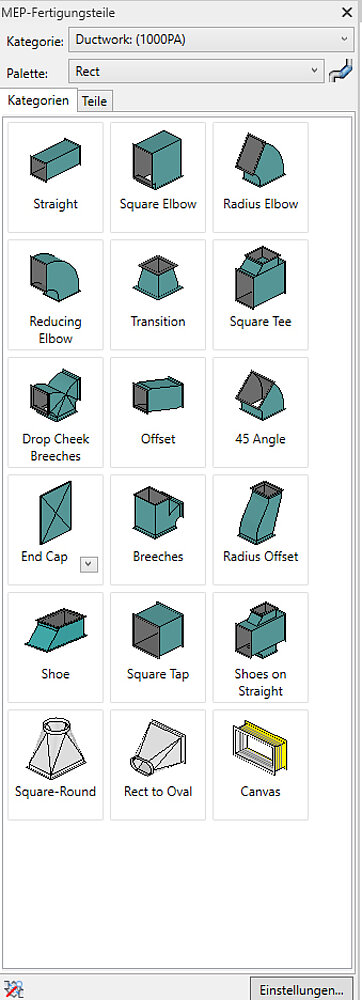This screenshot has height=1000, width=362.
Task: Open the Kategorie dropdown showing Ductwork
Action: [211, 39]
